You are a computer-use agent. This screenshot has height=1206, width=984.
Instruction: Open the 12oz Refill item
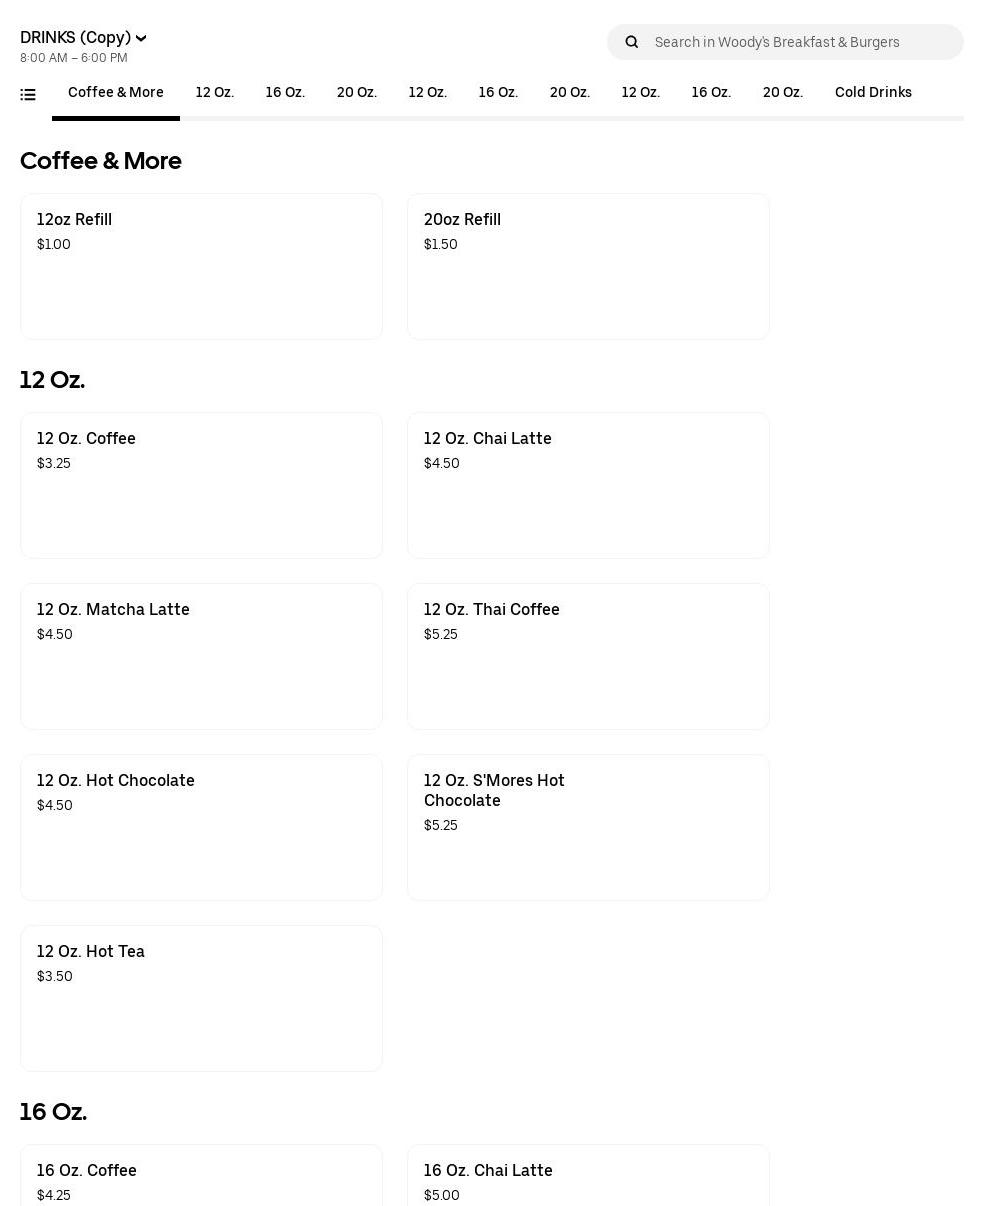(201, 266)
